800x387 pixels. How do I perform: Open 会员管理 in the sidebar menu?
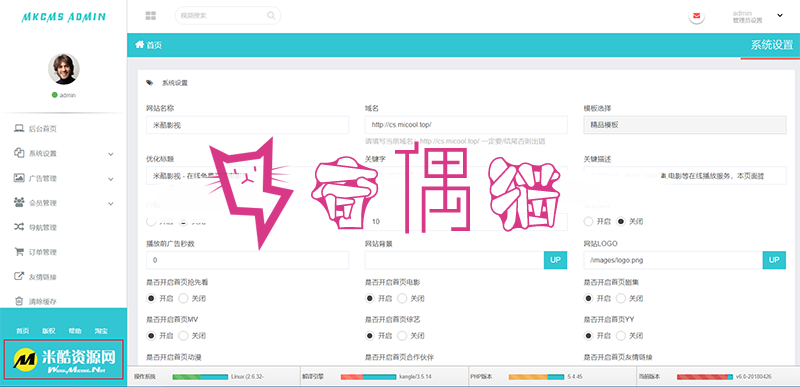coord(43,203)
